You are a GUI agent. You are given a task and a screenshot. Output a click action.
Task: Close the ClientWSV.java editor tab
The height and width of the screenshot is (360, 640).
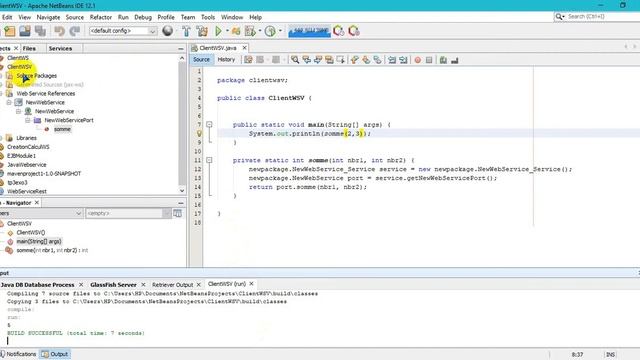(x=244, y=48)
